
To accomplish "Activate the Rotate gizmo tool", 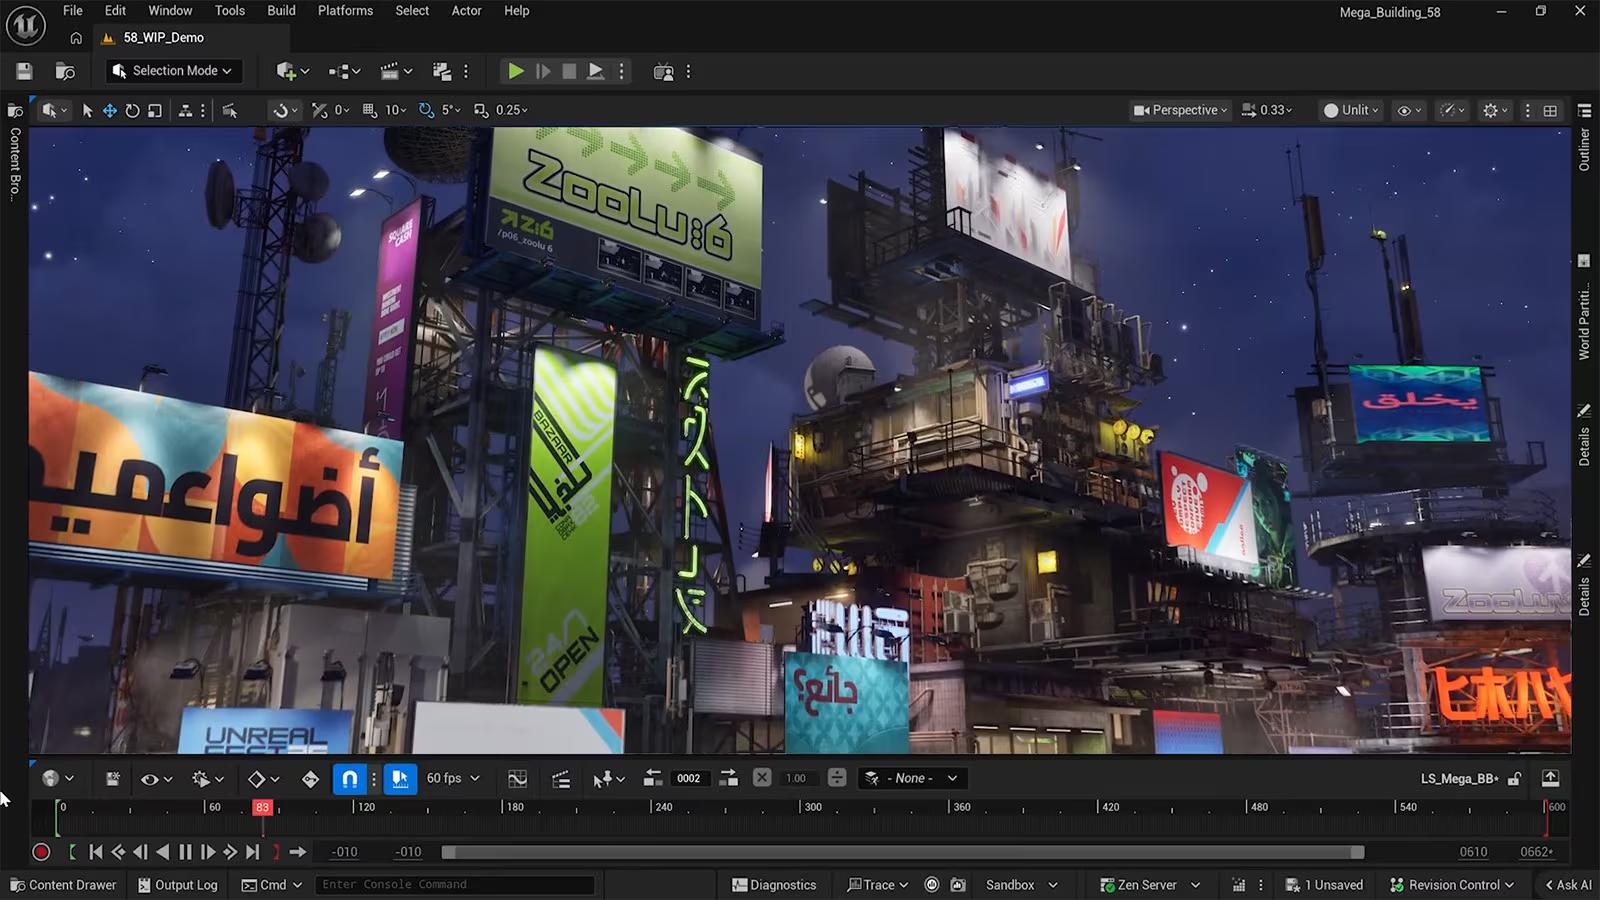I will pos(132,110).
